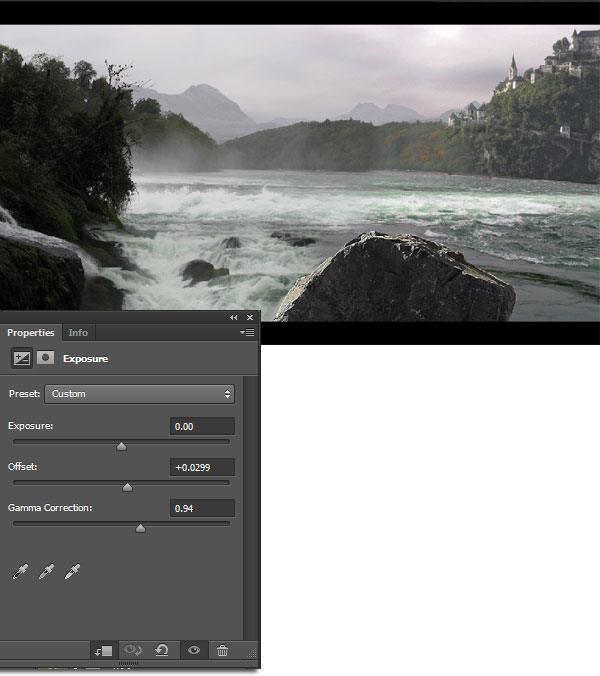This screenshot has height=676, width=600.
Task: Pick the black point eyedropper
Action: (20, 571)
